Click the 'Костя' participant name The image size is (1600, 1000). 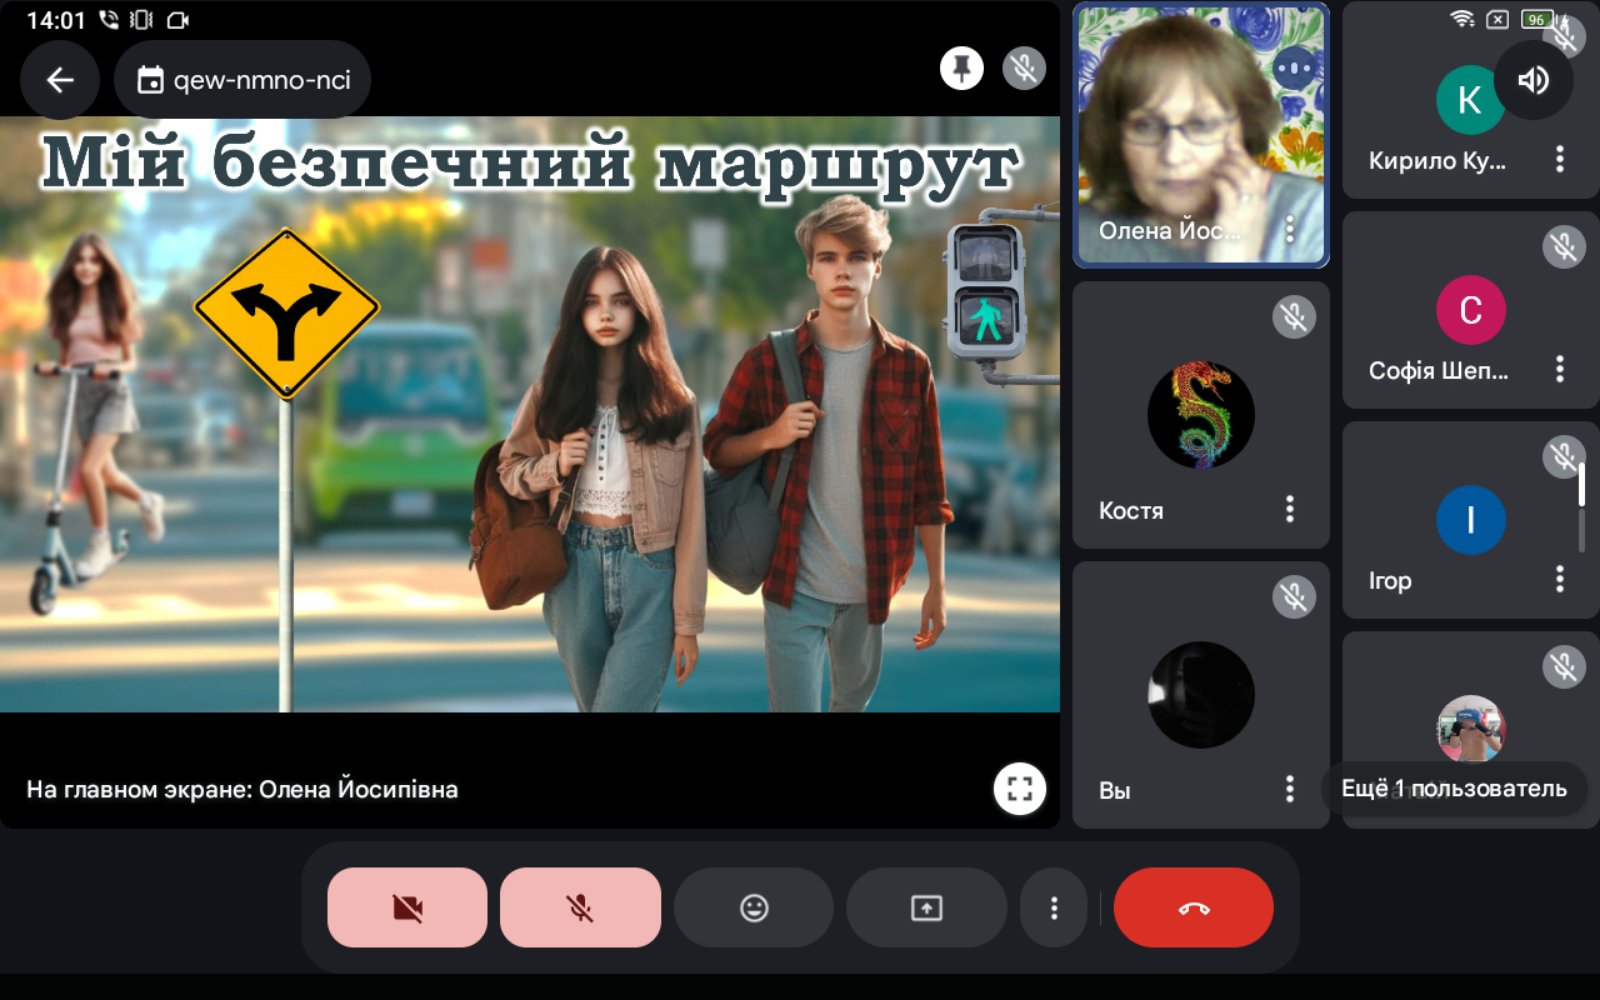(1131, 511)
